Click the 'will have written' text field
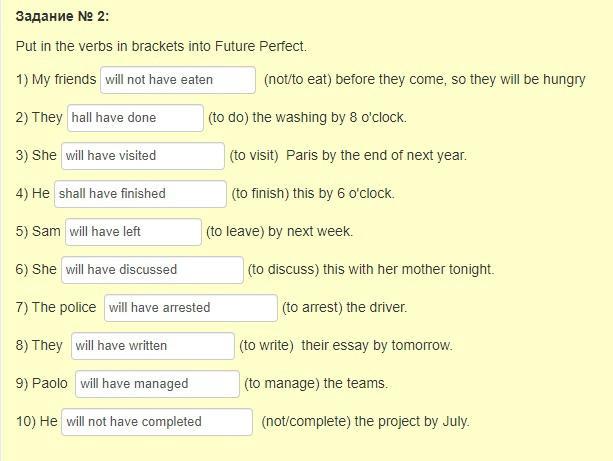Image resolution: width=613 pixels, height=461 pixels. coord(153,346)
